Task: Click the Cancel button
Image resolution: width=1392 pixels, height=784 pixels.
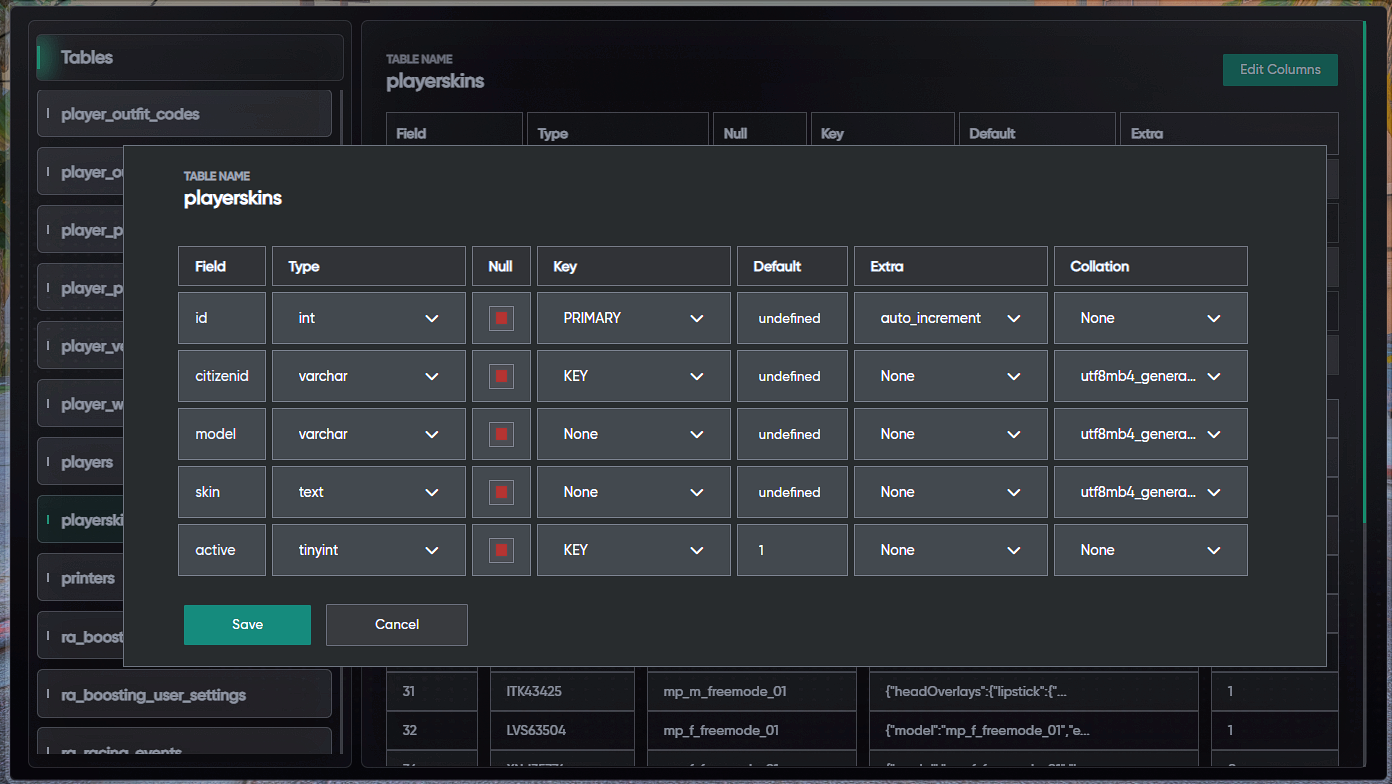Action: coord(397,625)
